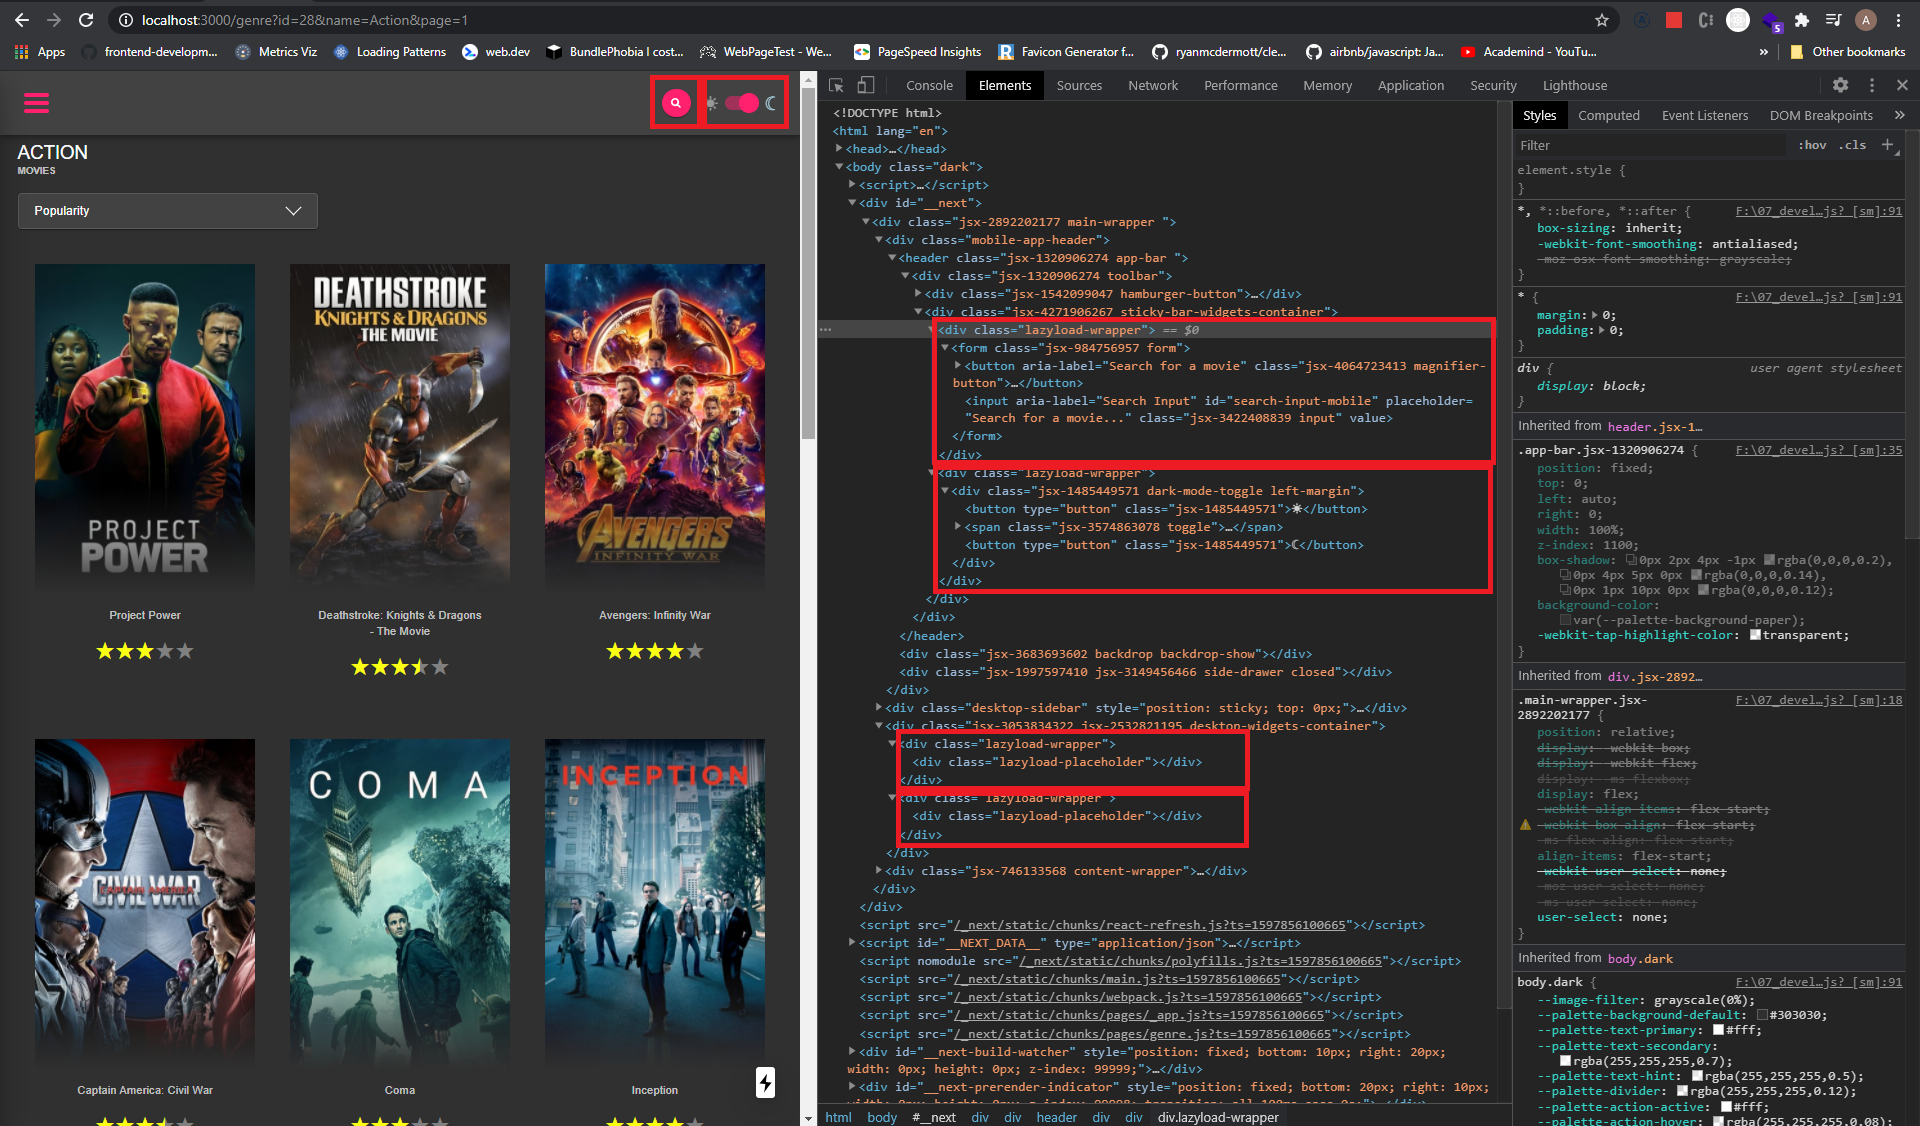The width and height of the screenshot is (1920, 1126).
Task: Toggle the DevTools device toolbar icon
Action: (x=866, y=86)
